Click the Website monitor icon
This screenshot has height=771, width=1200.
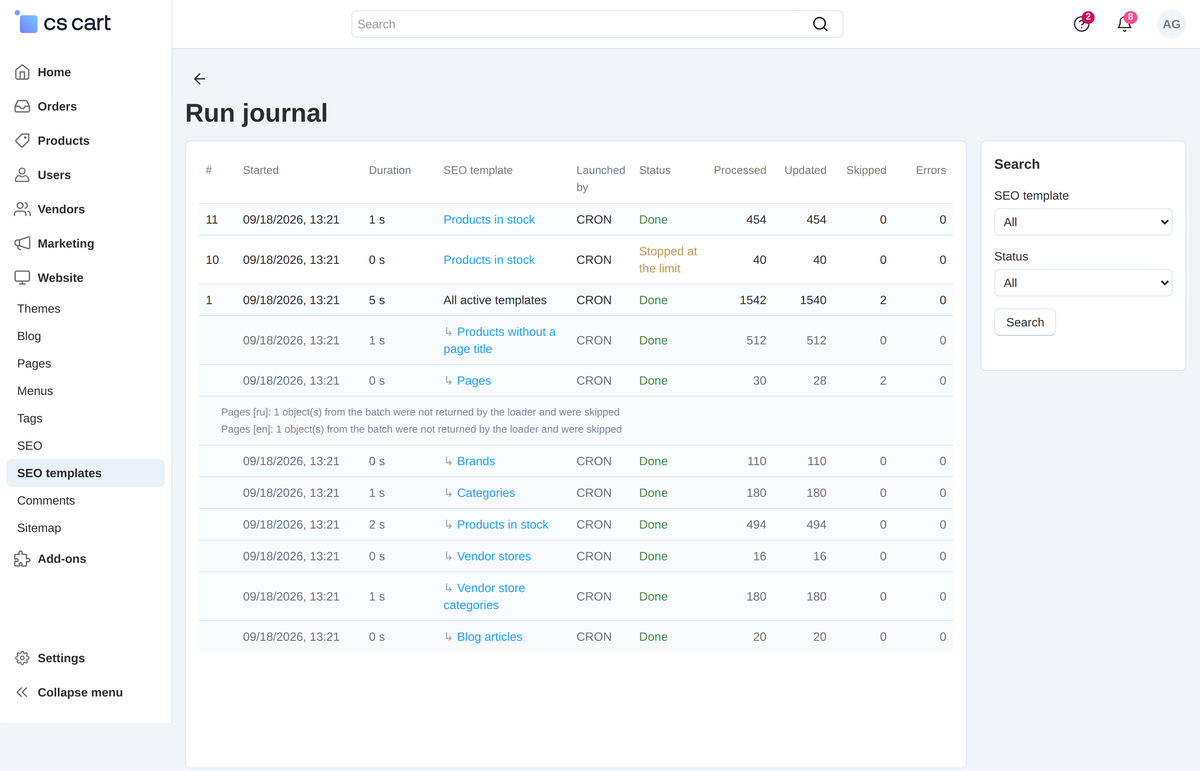[22, 277]
